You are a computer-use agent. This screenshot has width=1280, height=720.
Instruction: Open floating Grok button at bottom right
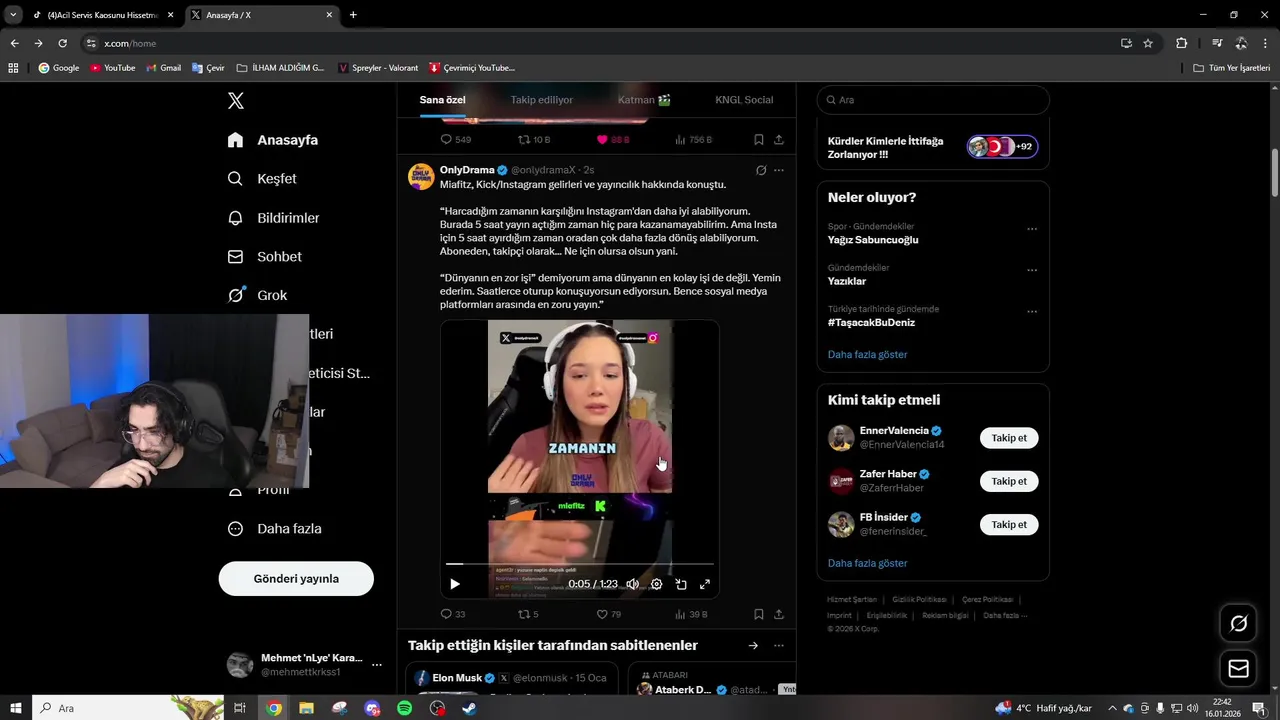coord(1239,624)
